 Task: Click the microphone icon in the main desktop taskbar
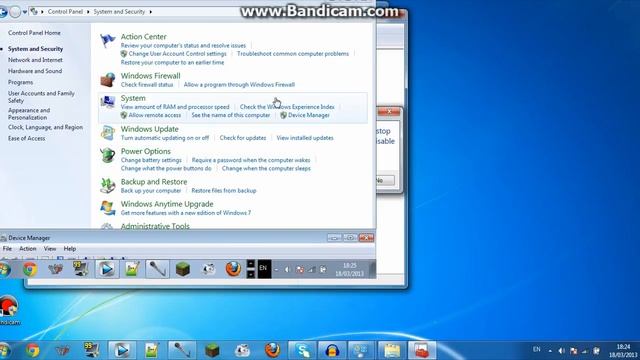(182, 350)
